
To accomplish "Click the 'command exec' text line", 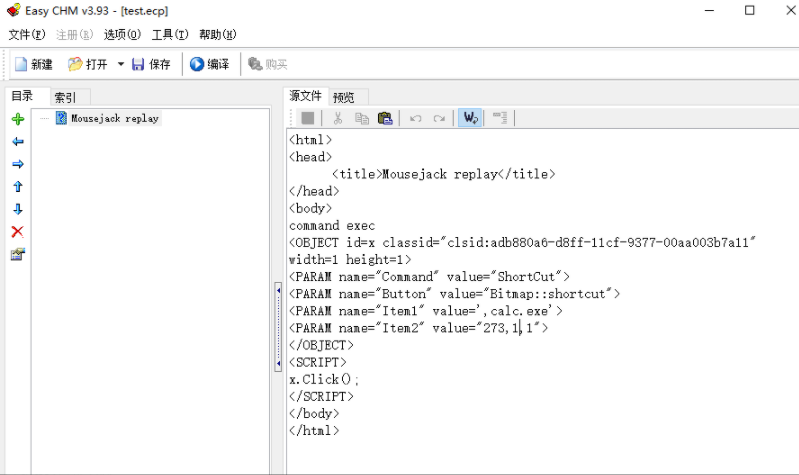I will tap(332, 225).
